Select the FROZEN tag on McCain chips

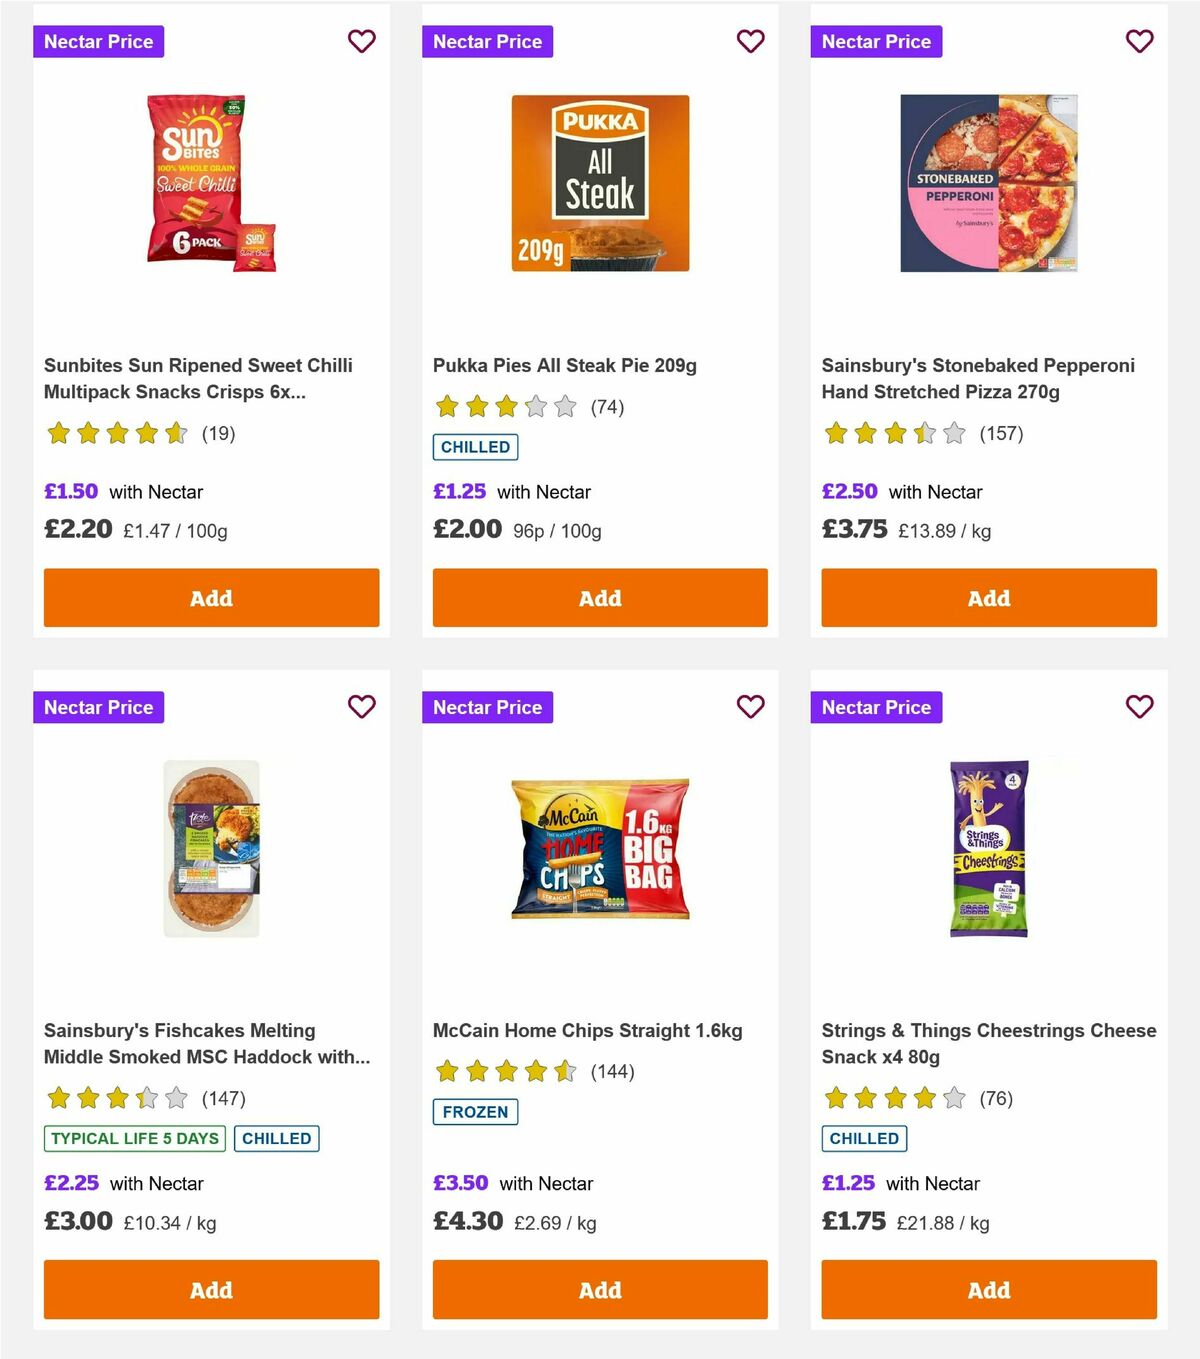475,1111
